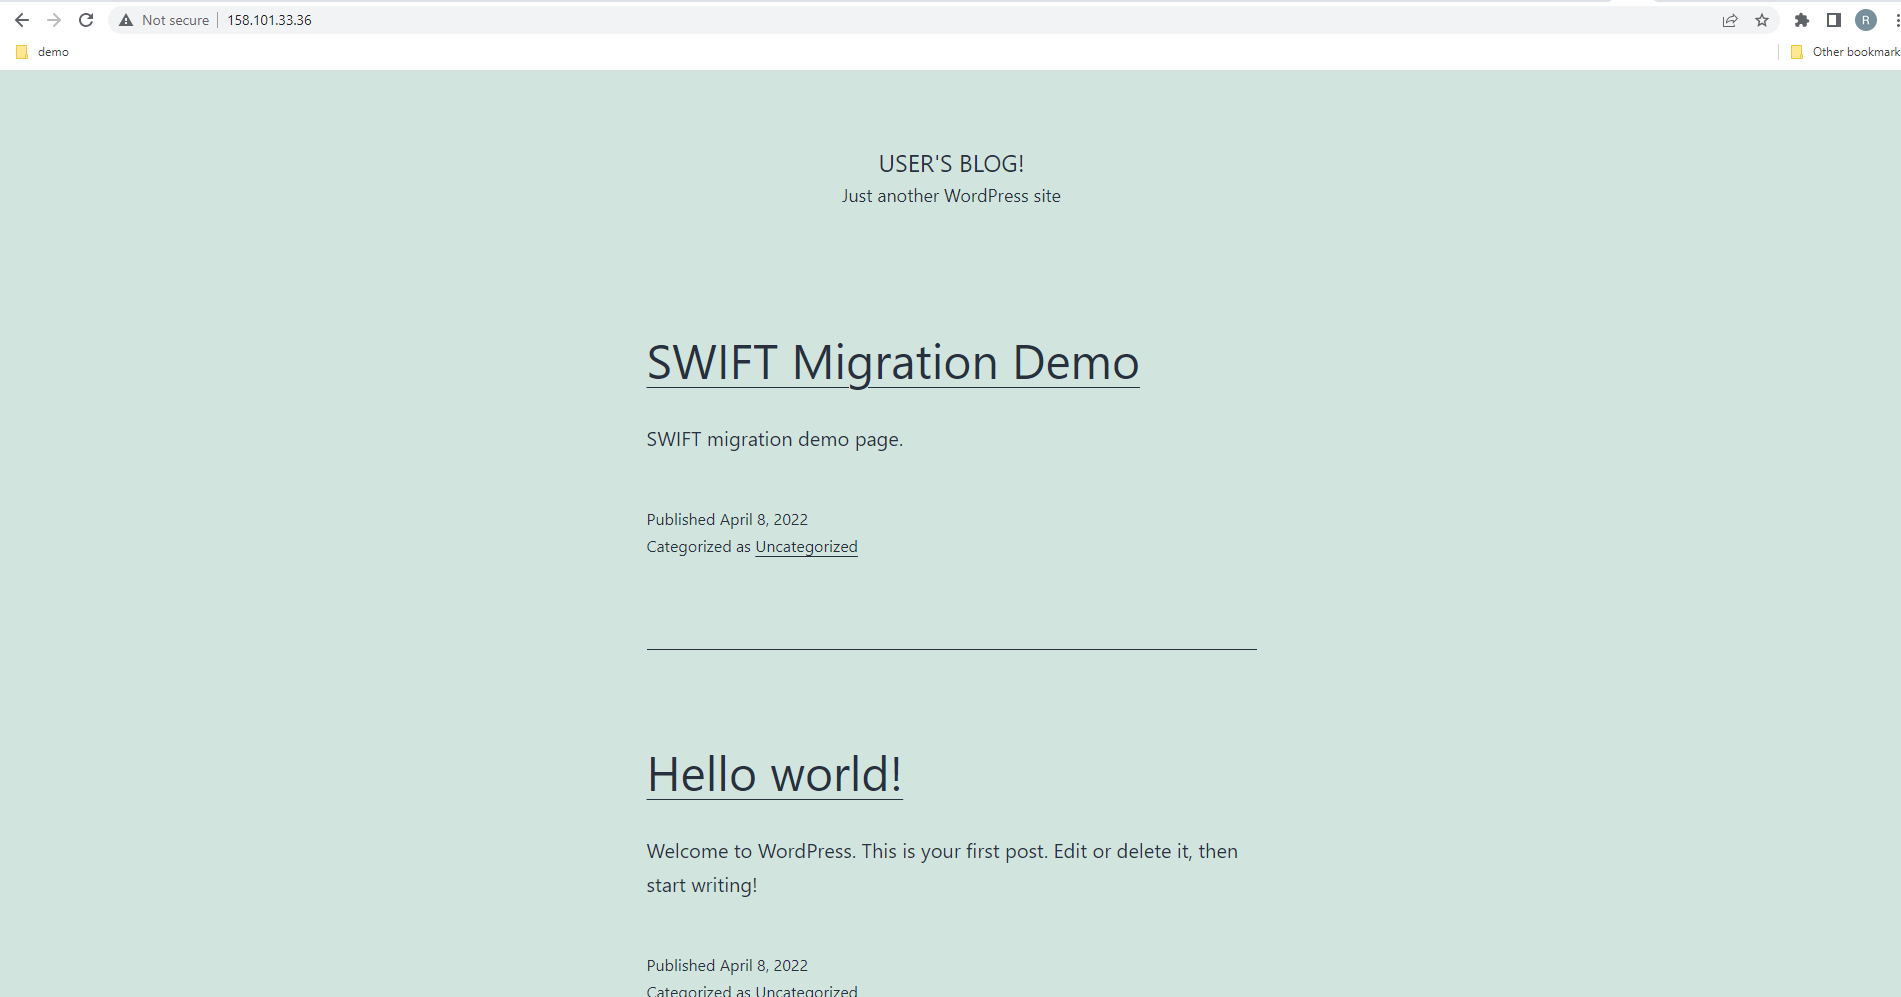
Task: Open the Extensions puzzle menu
Action: coord(1802,20)
